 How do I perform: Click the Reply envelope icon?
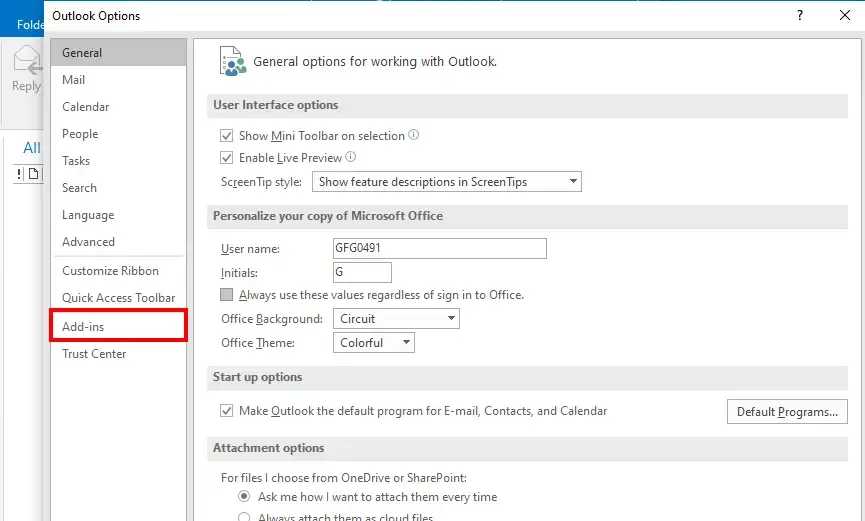(x=25, y=62)
